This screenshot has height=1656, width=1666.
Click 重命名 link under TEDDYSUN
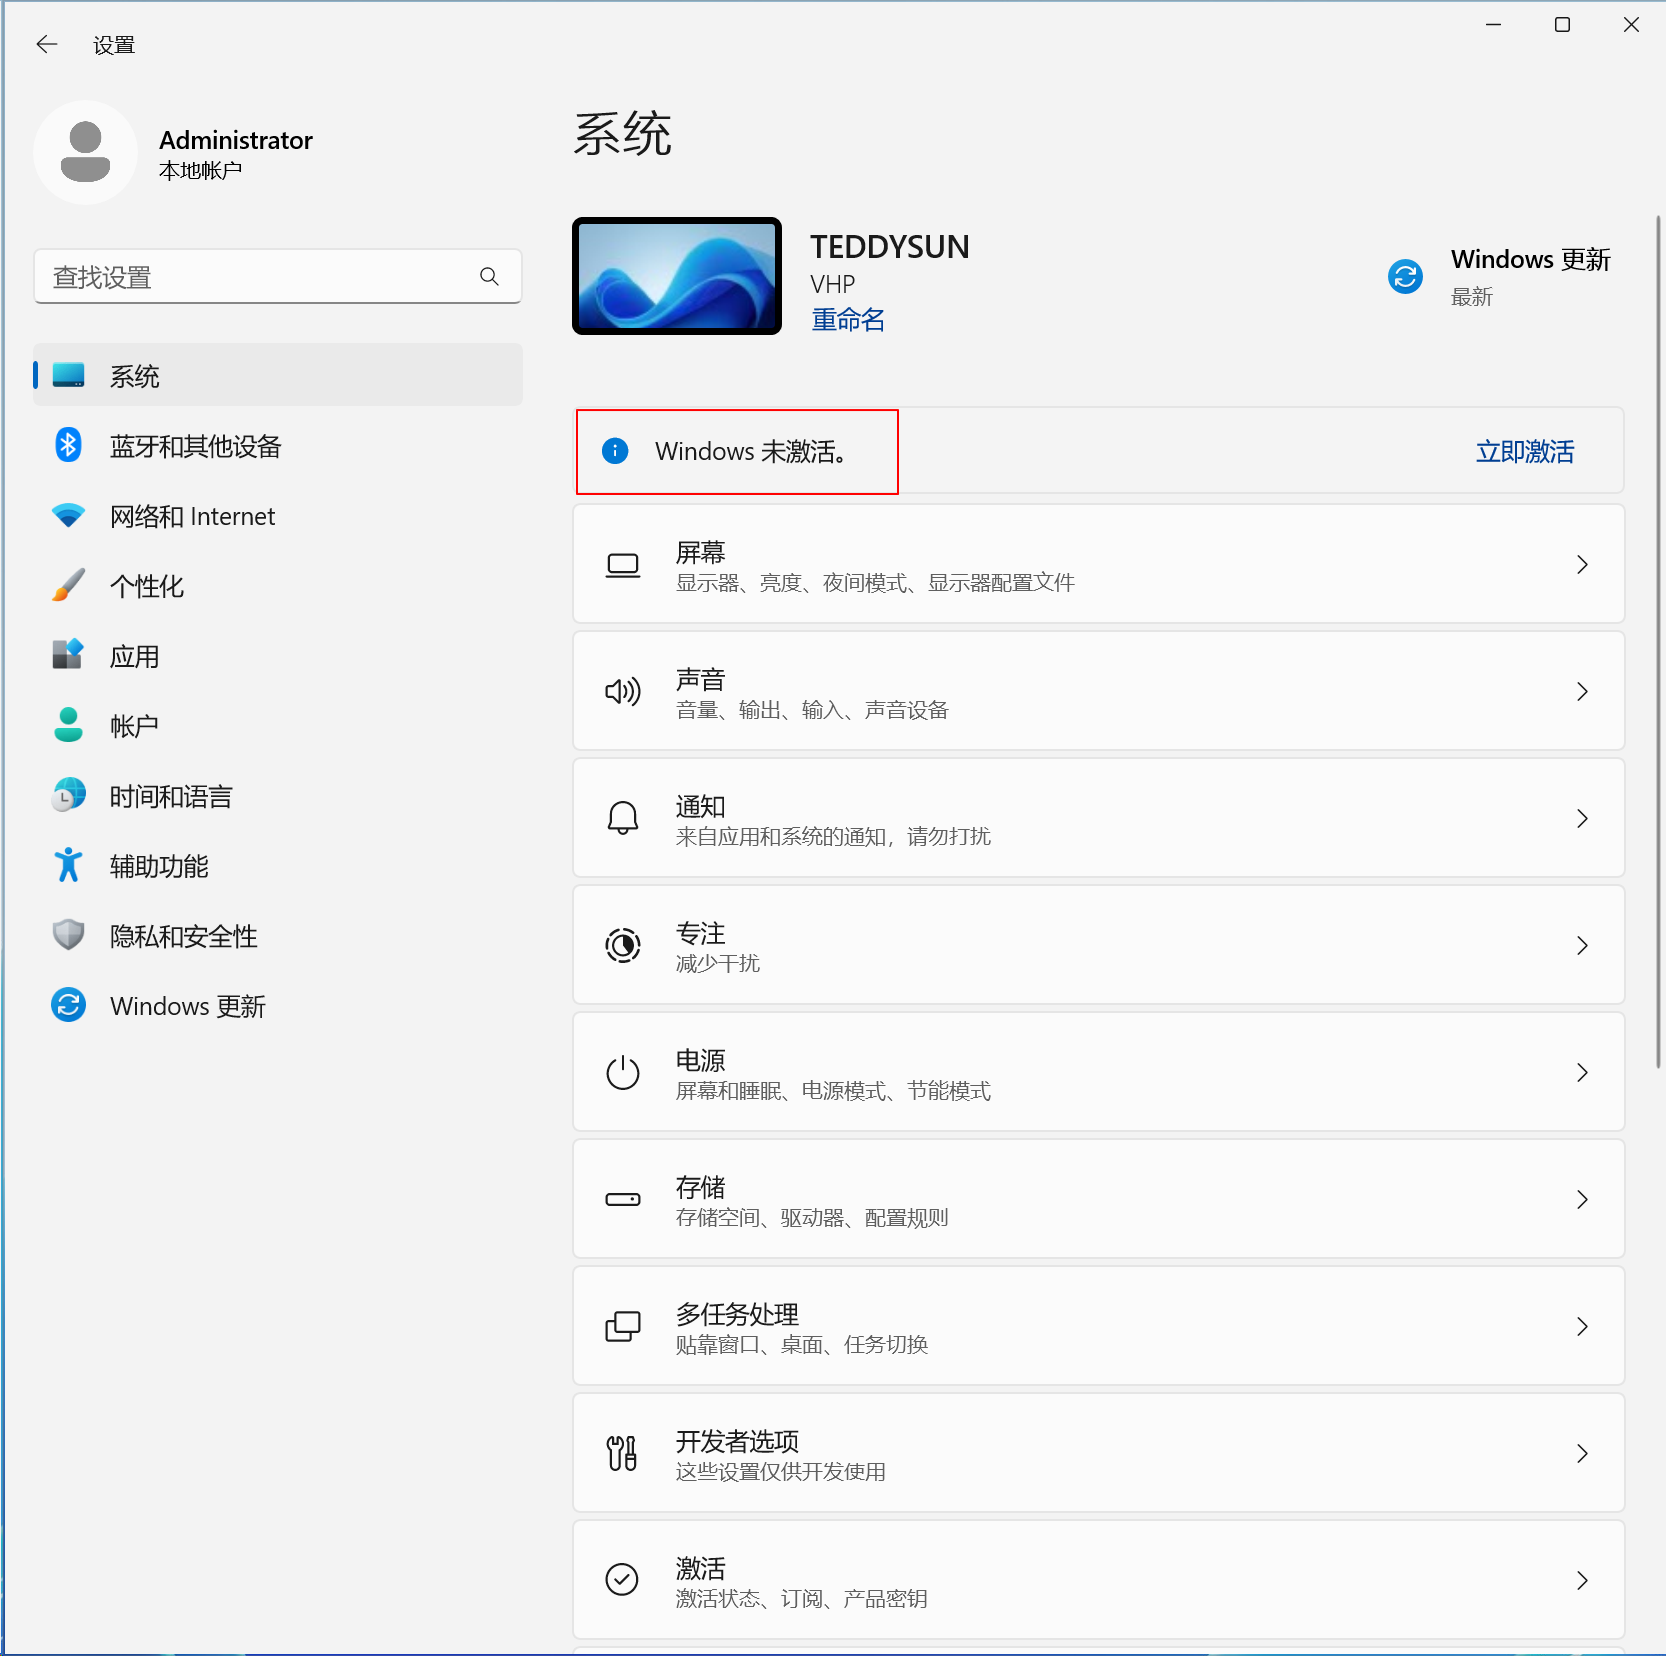coord(848,320)
